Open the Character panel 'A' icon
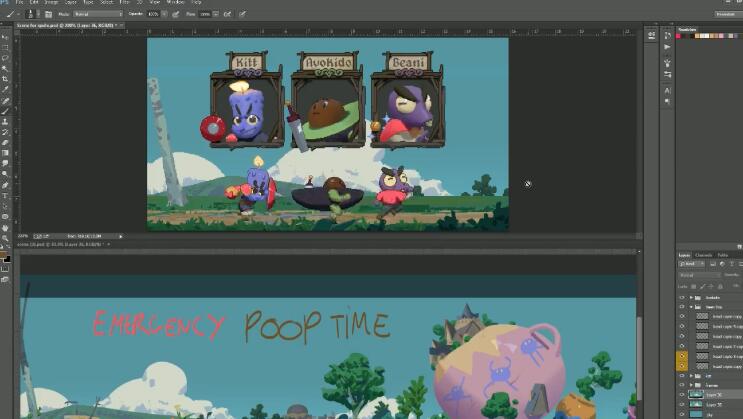 tap(668, 90)
